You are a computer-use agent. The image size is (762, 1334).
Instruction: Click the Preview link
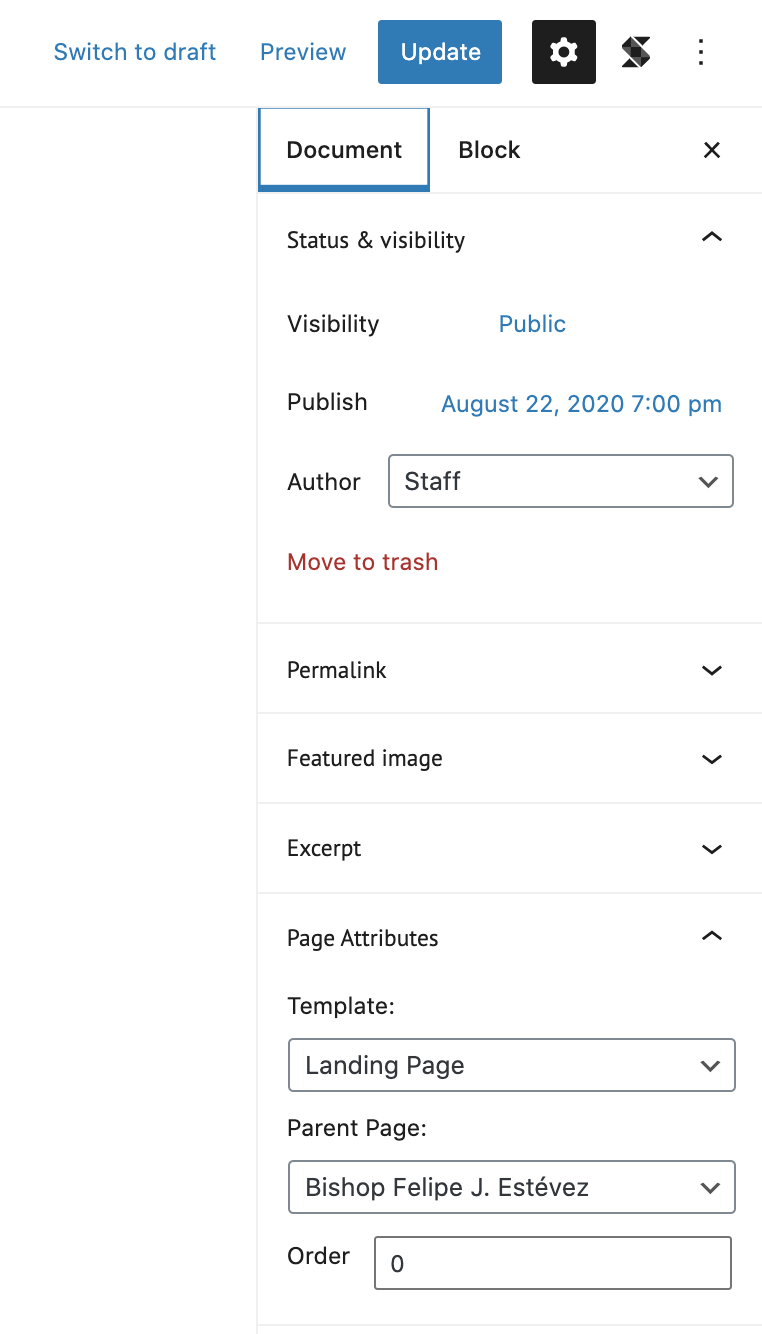(303, 52)
